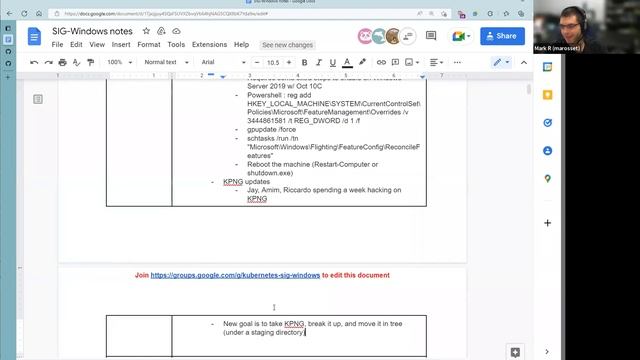Open the text alignment dropdown
This screenshot has height=360, width=640.
point(436,62)
